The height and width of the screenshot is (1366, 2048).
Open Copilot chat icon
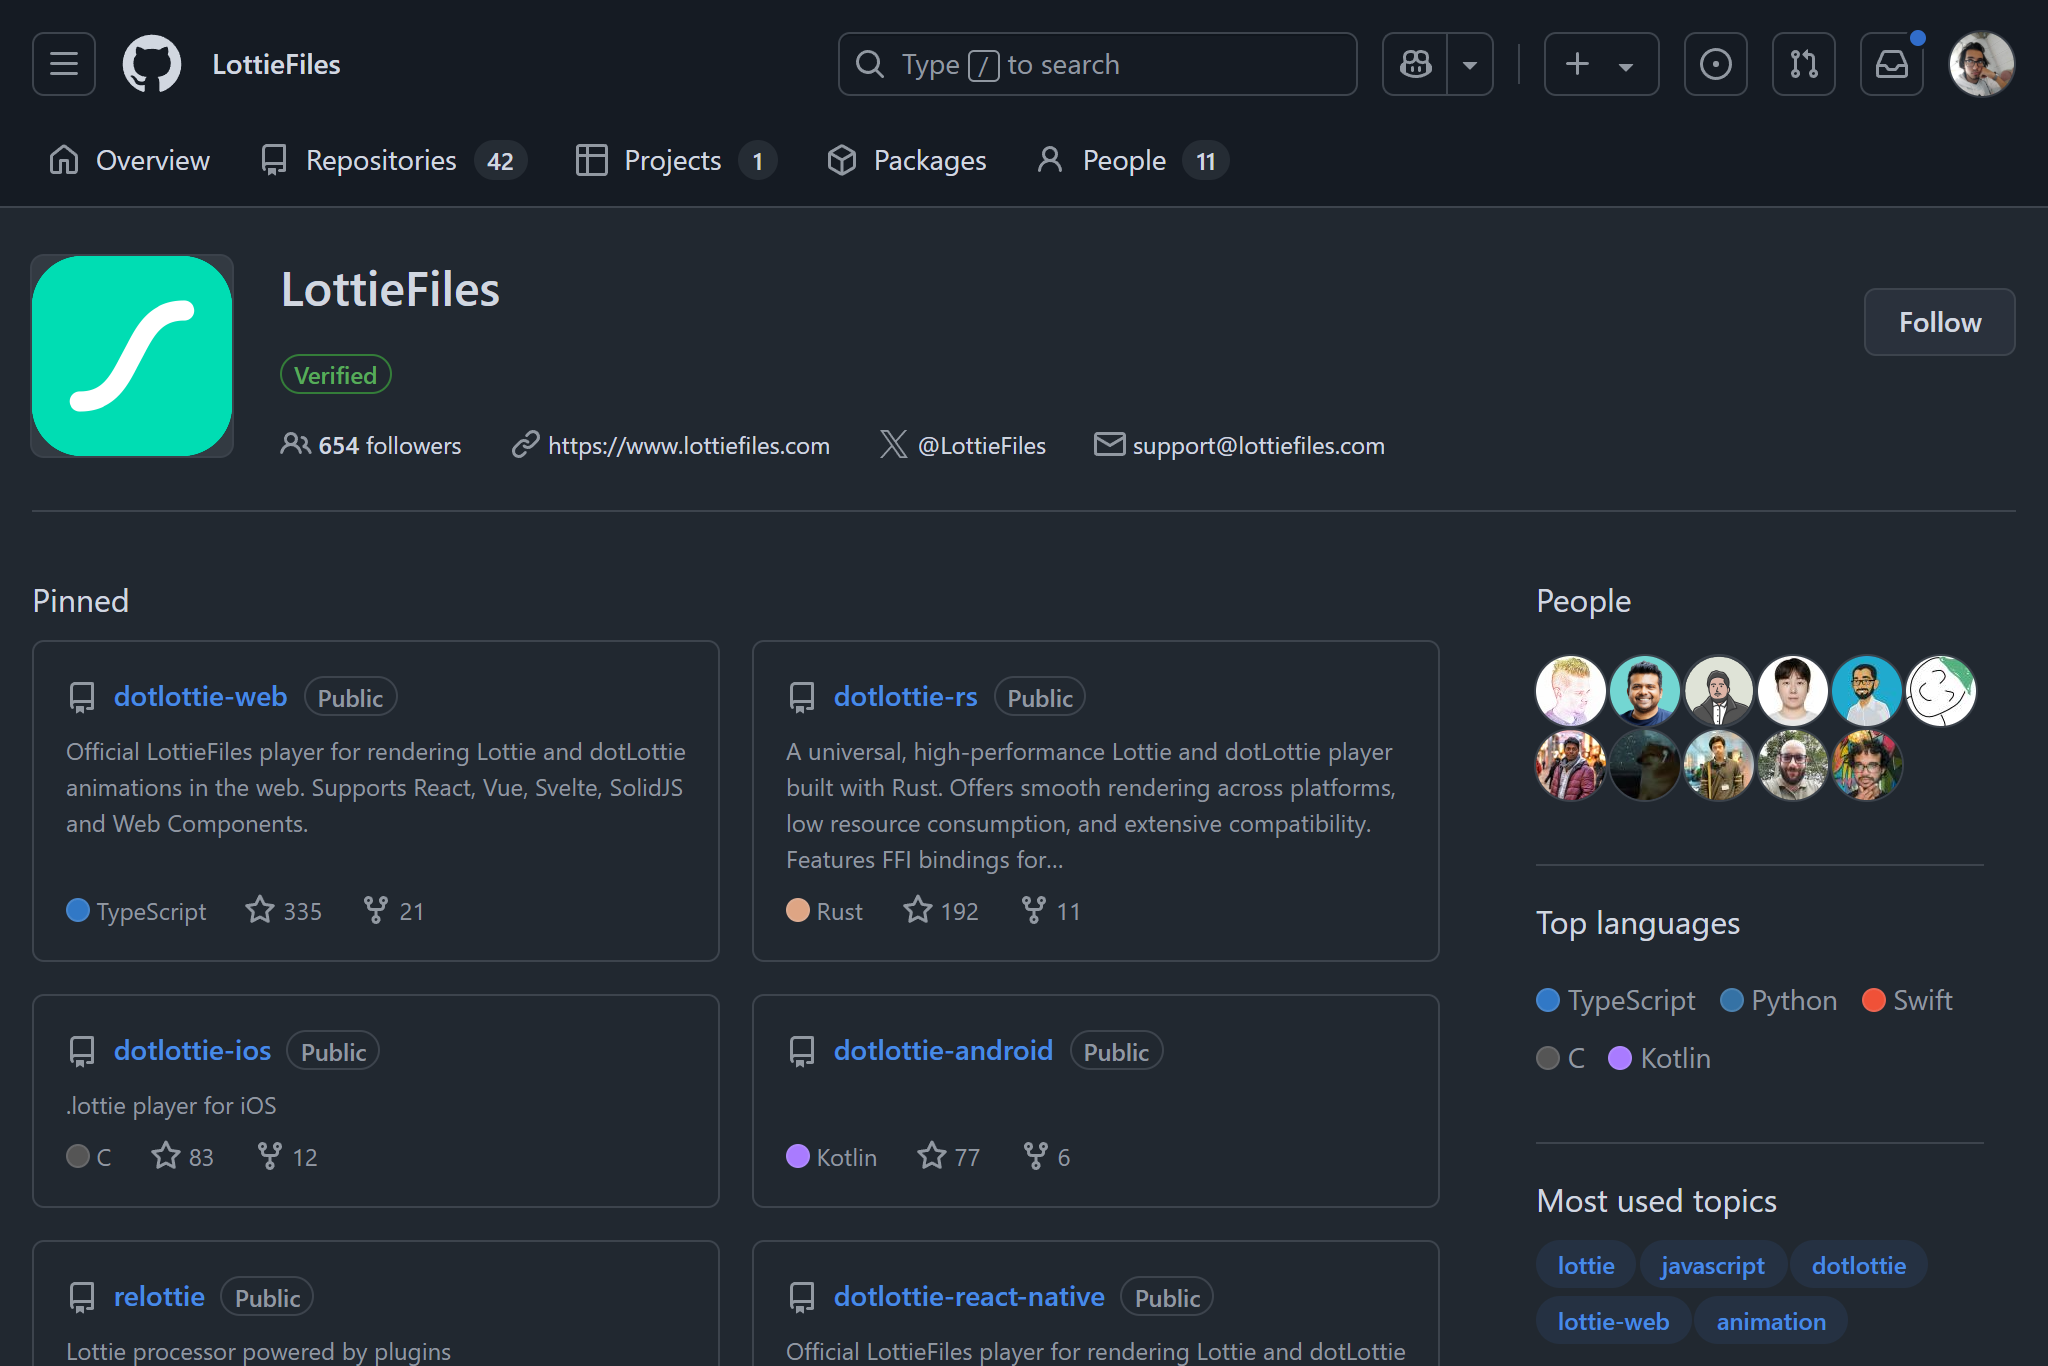(x=1415, y=64)
